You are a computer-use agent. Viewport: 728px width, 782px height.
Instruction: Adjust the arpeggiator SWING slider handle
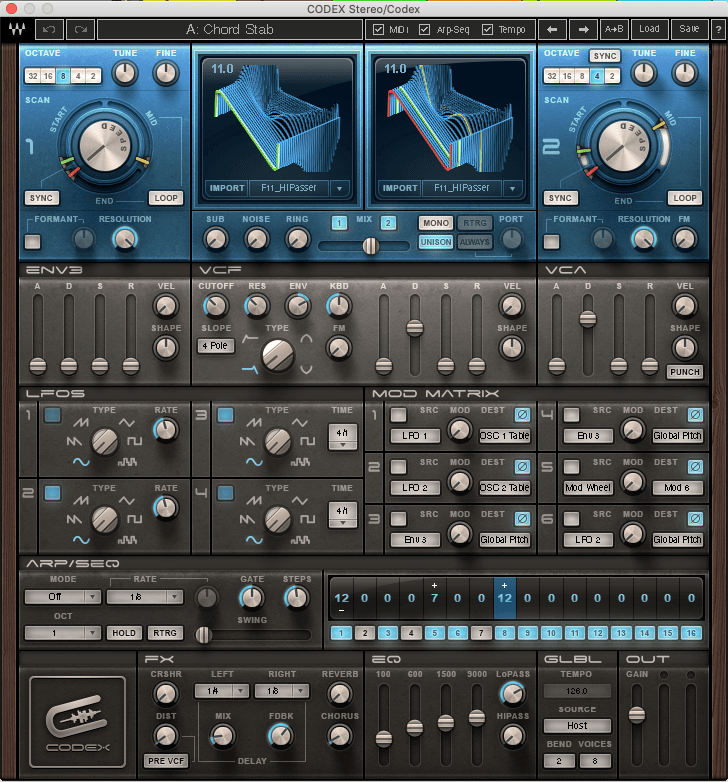coord(203,635)
